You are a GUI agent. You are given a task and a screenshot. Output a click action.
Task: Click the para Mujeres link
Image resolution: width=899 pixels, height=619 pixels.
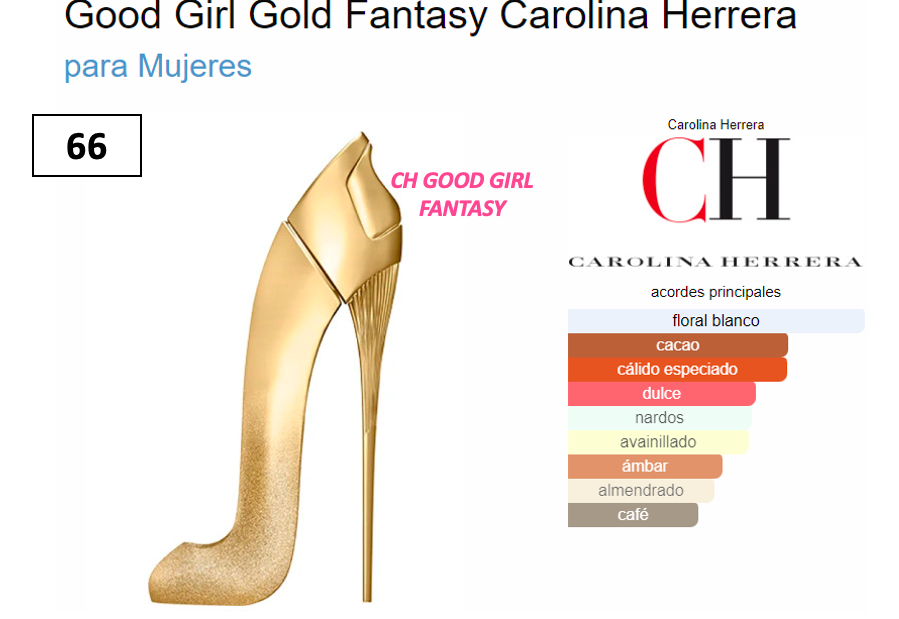(x=158, y=66)
